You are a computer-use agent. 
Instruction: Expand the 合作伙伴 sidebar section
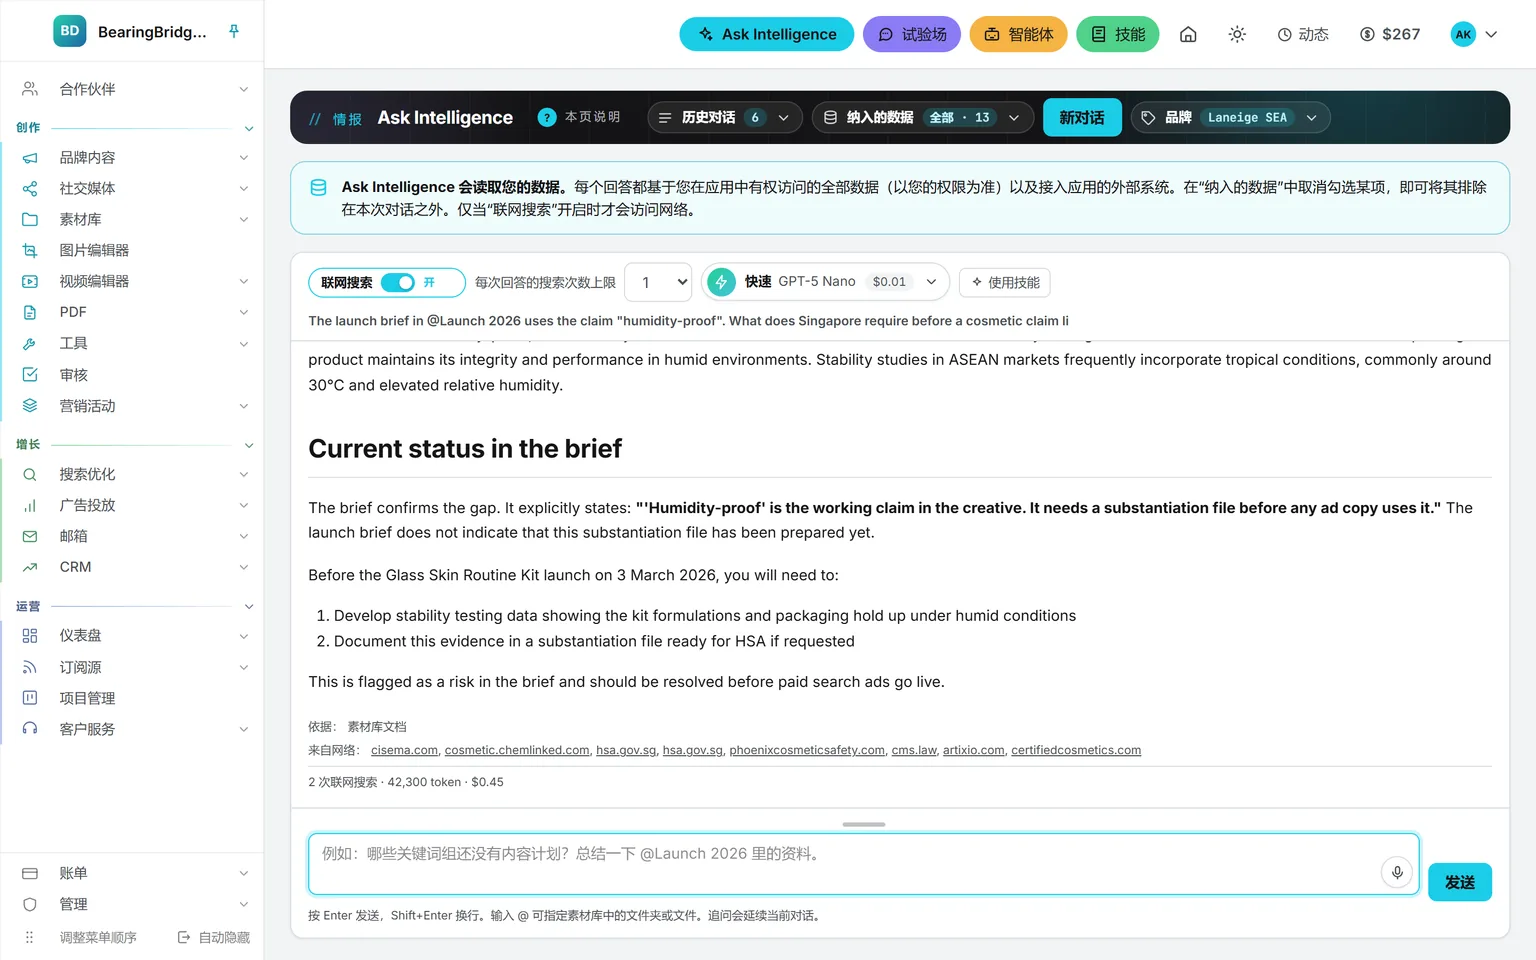click(x=132, y=89)
